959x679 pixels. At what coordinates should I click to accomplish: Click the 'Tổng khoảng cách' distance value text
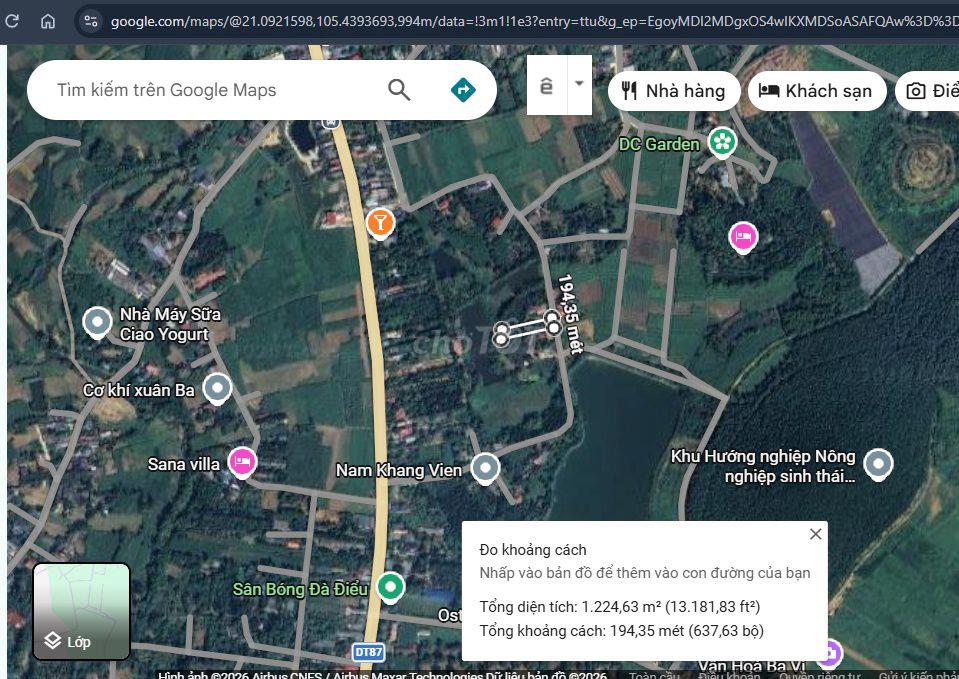(621, 631)
